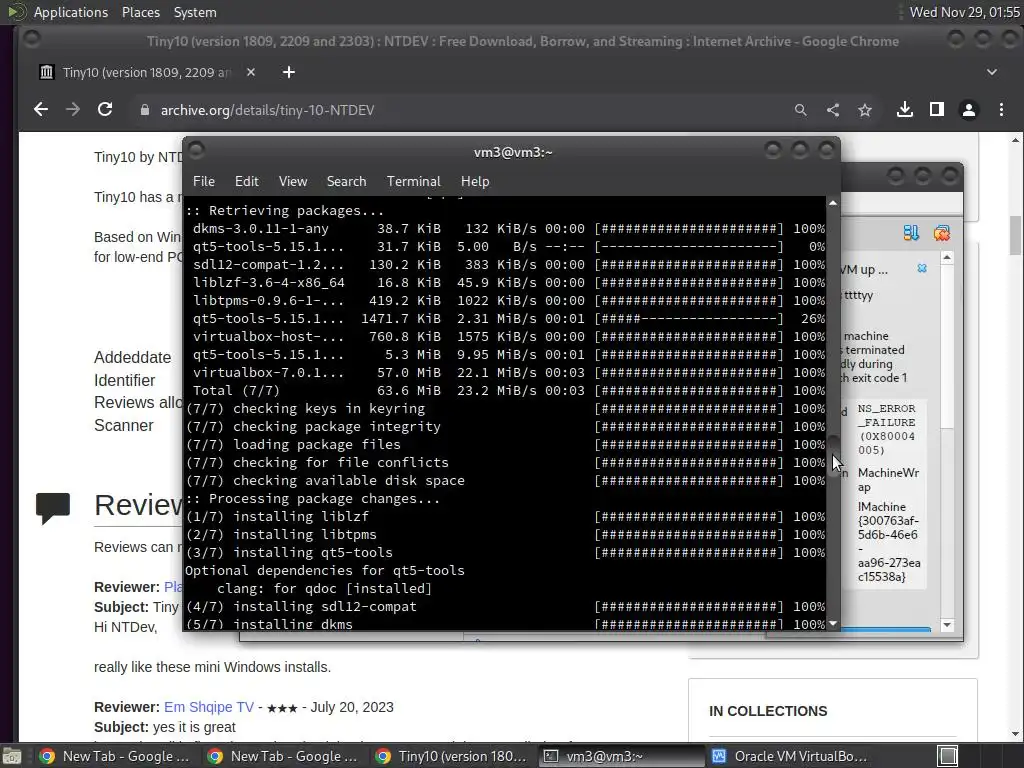
Task: Open Chrome profile avatar
Action: point(969,110)
